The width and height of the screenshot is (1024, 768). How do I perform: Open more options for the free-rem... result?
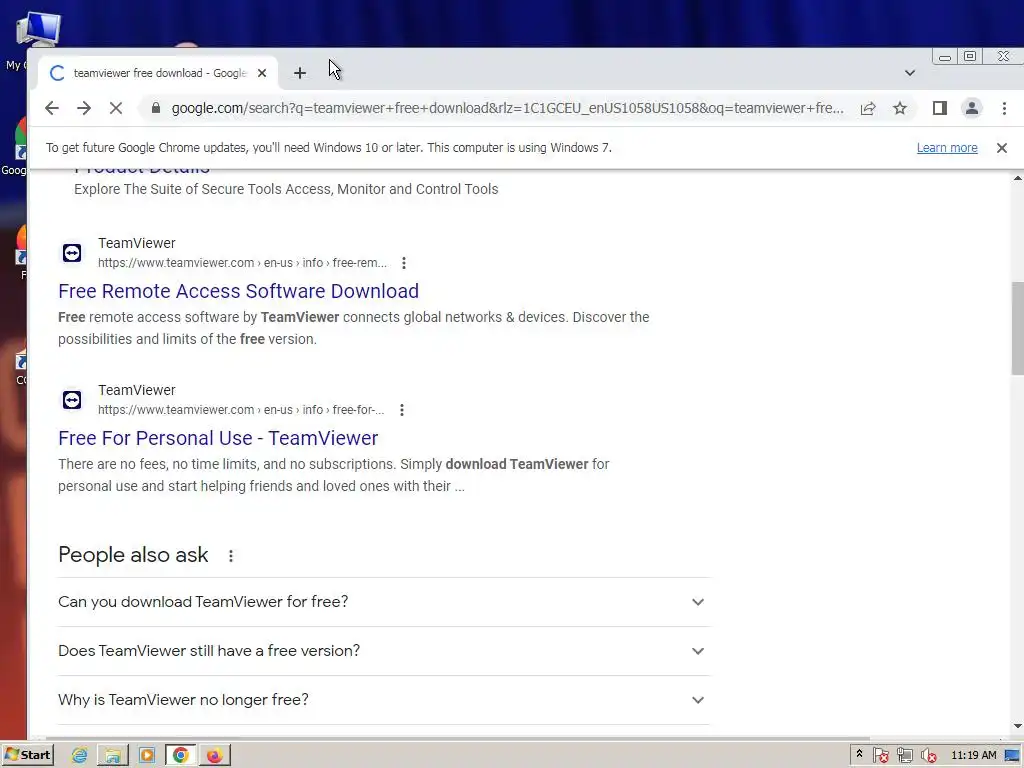404,263
